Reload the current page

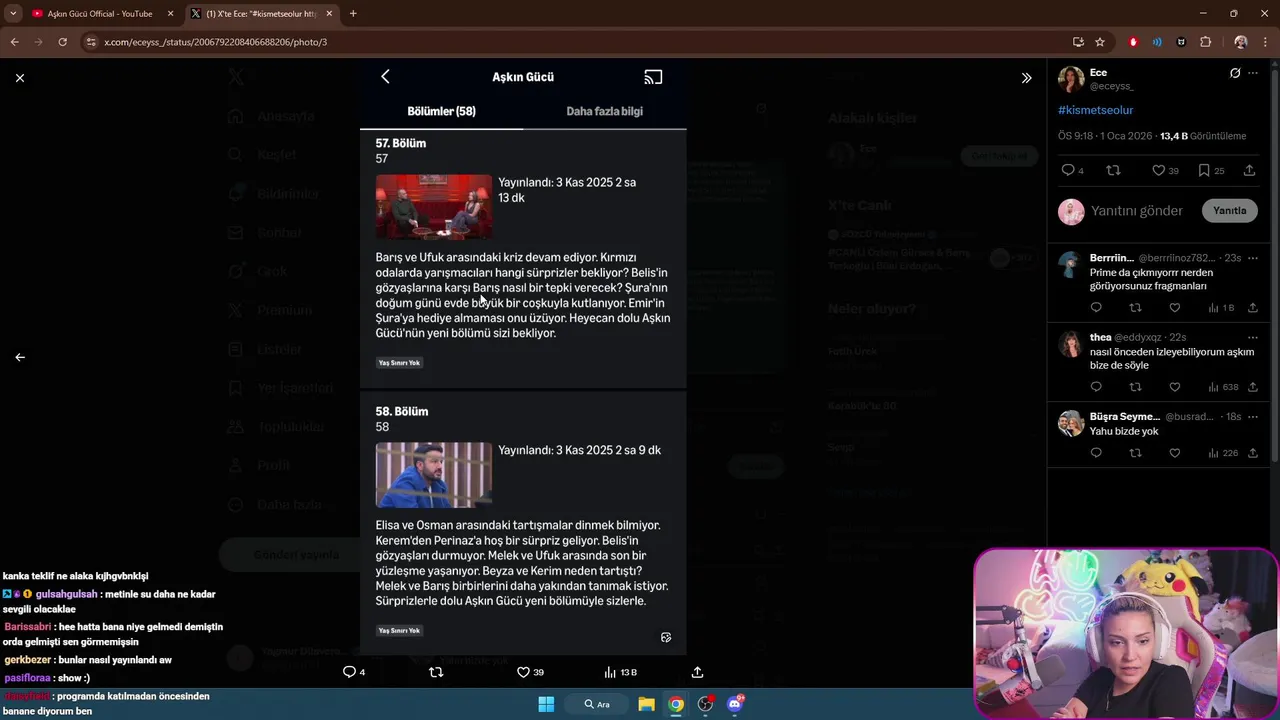(x=62, y=42)
